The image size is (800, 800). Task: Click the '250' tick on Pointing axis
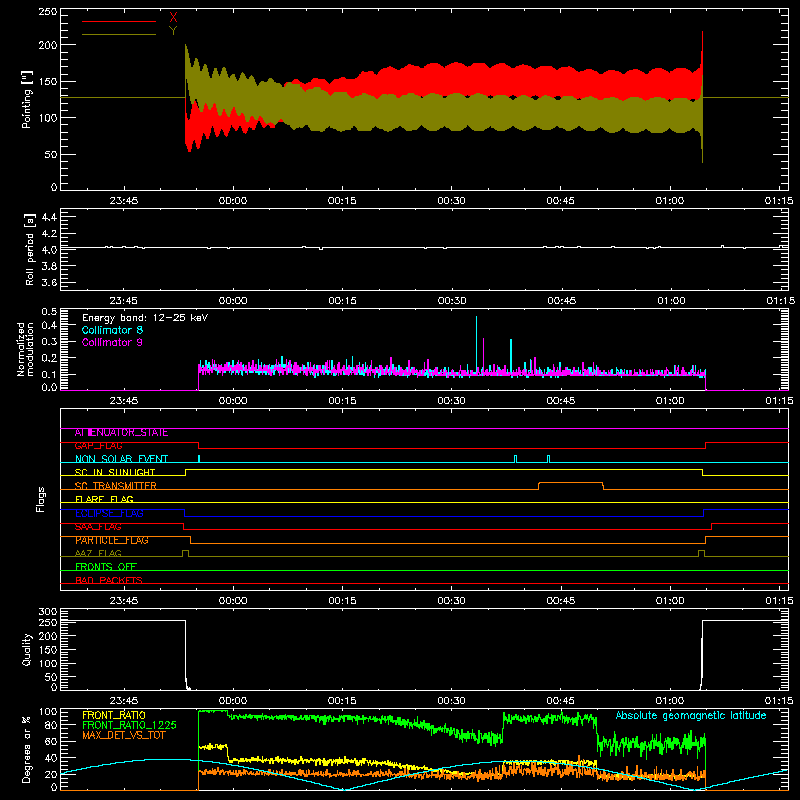[47, 12]
